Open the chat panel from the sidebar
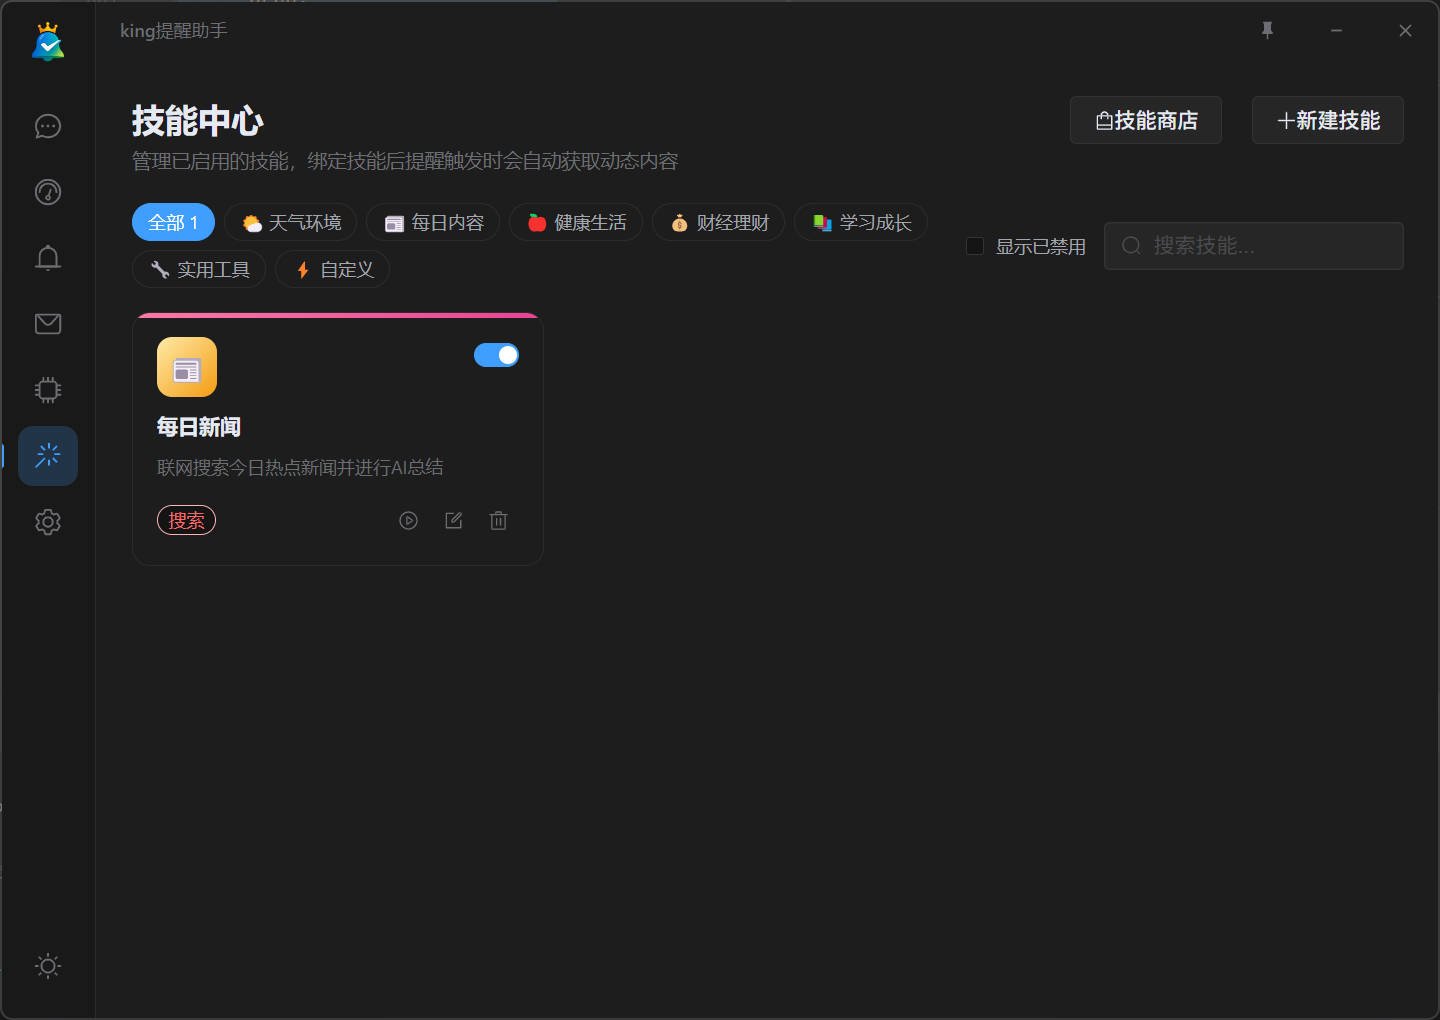This screenshot has width=1440, height=1020. 47,126
